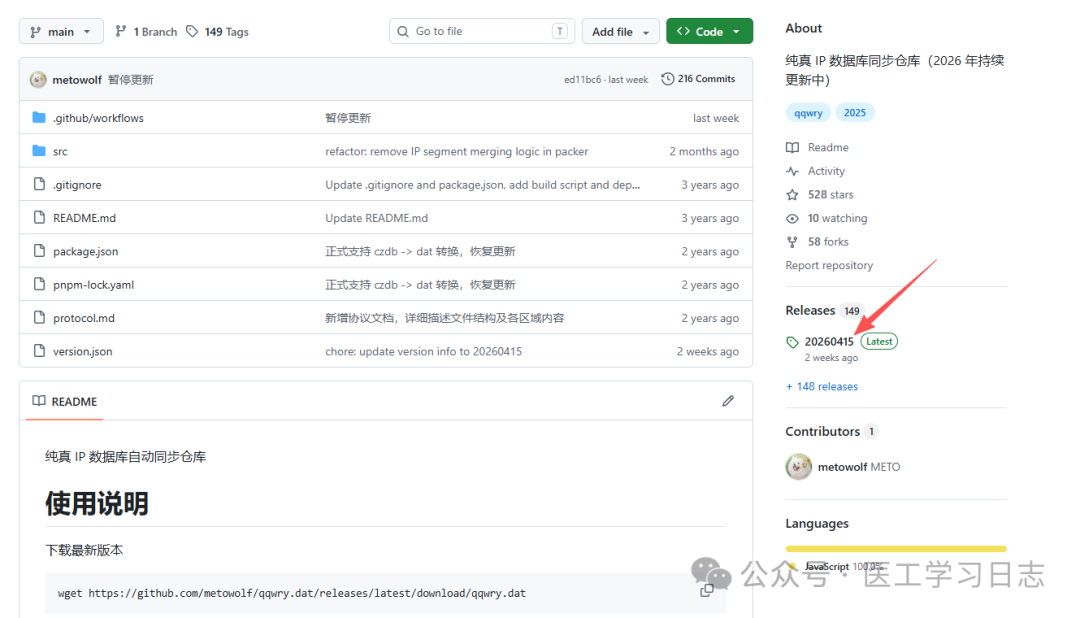Viewport: 1080px width, 618px height.
Task: Open the version.json file
Action: point(83,351)
